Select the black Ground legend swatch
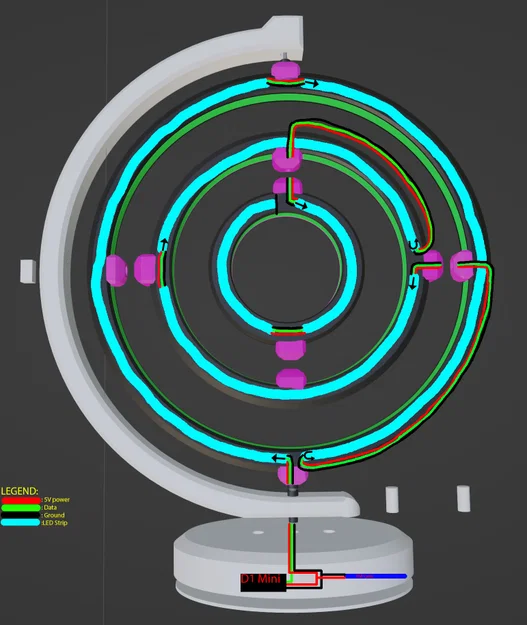The width and height of the screenshot is (527, 625). [21, 515]
